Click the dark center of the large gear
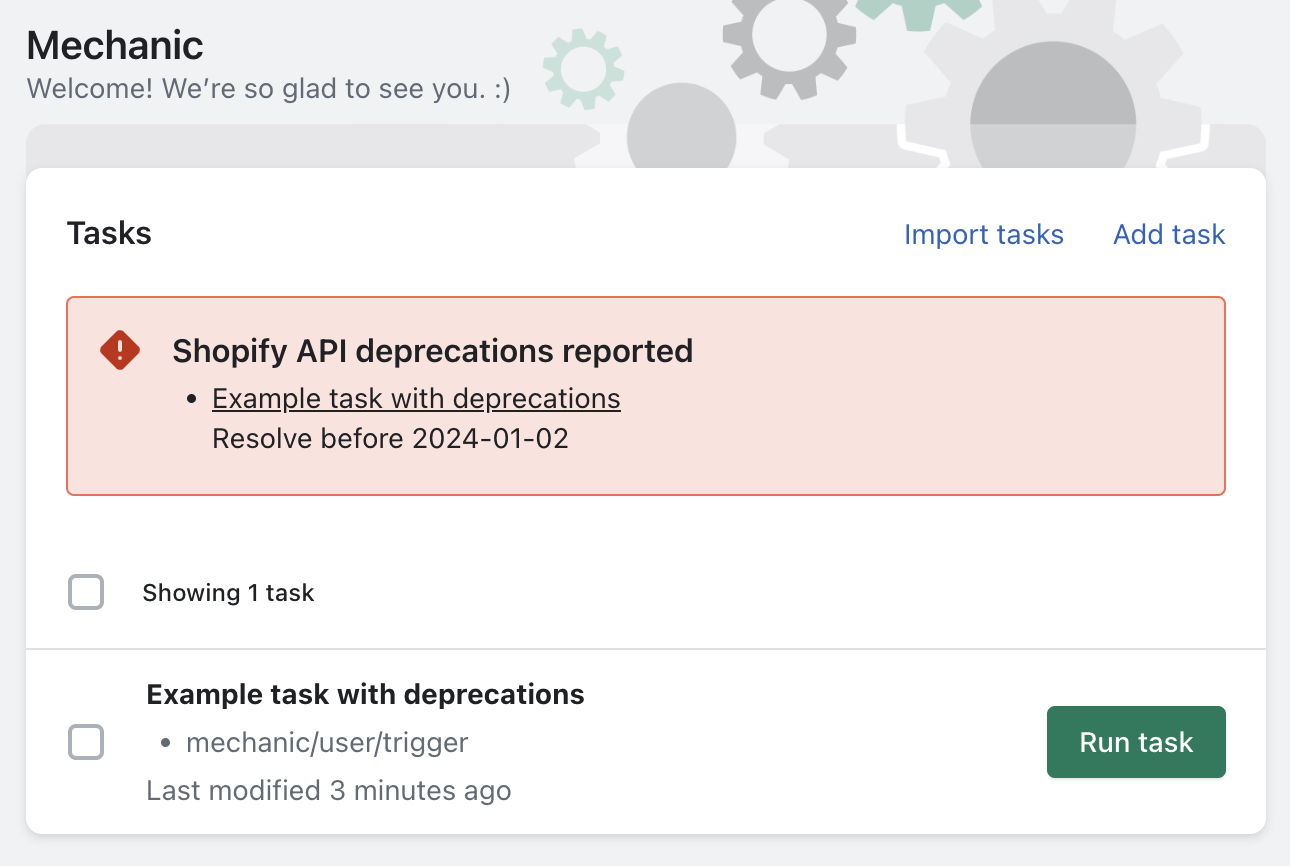 pyautogui.click(x=1053, y=110)
